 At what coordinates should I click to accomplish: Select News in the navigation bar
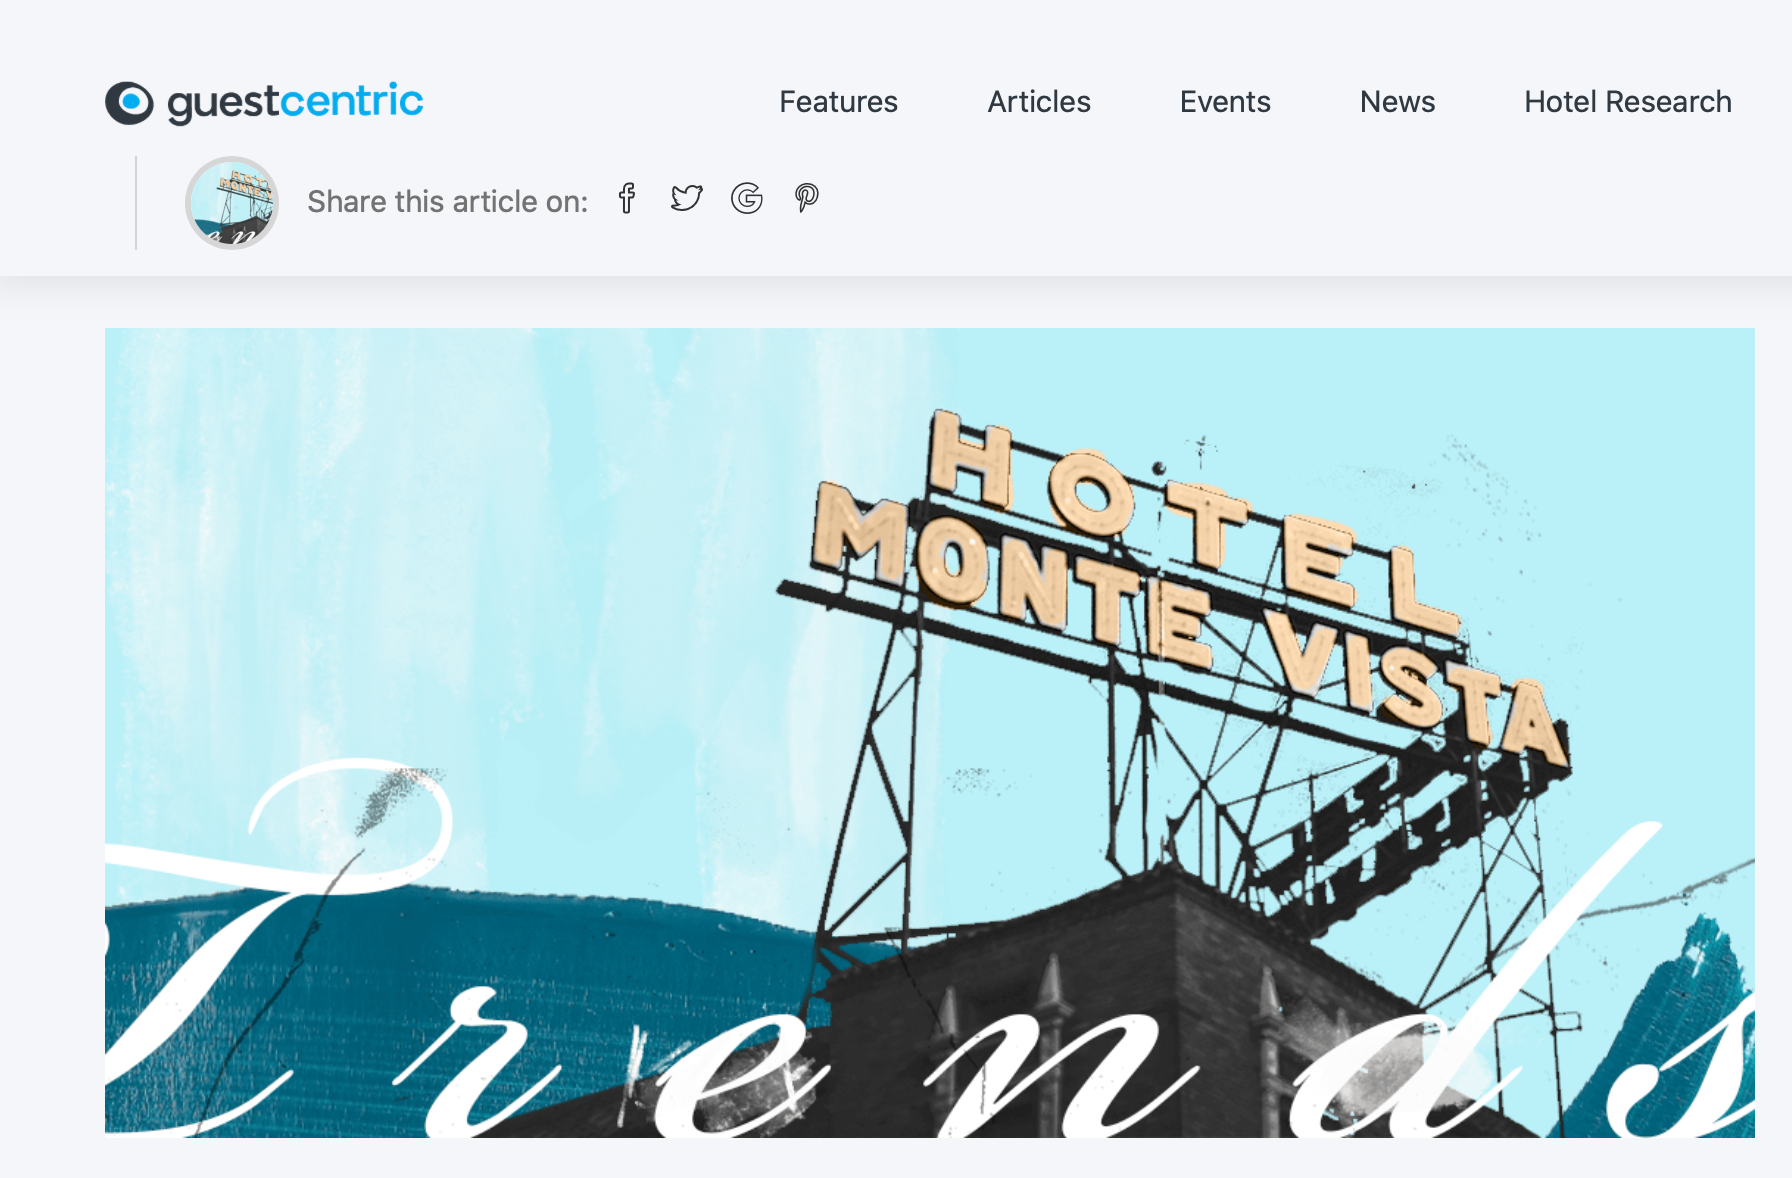click(x=1397, y=102)
